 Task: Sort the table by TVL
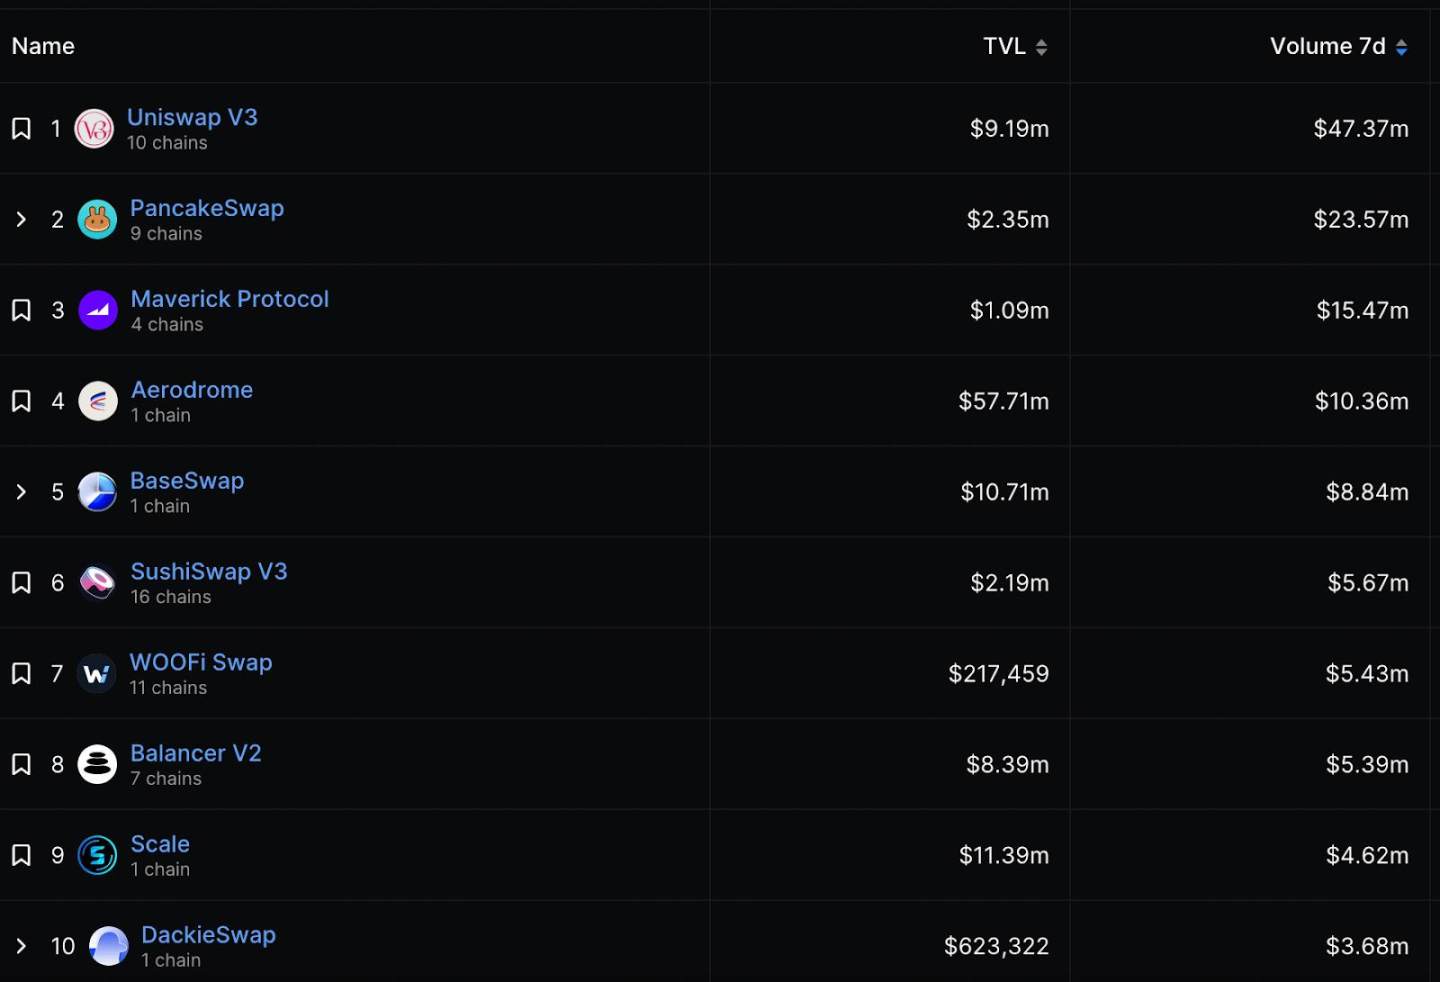tap(1015, 47)
